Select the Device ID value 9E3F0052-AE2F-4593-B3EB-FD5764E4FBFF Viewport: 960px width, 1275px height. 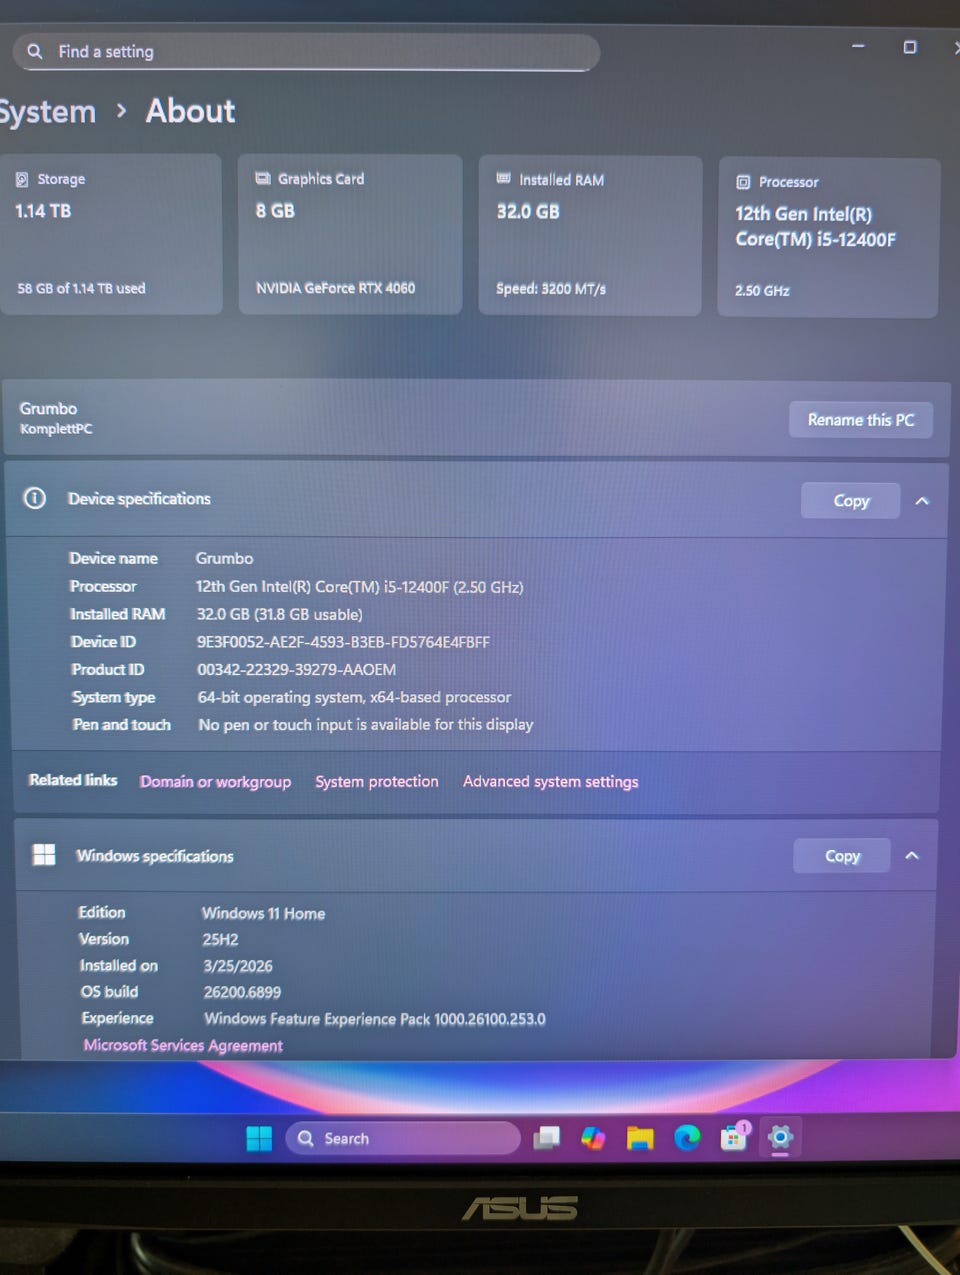tap(343, 642)
